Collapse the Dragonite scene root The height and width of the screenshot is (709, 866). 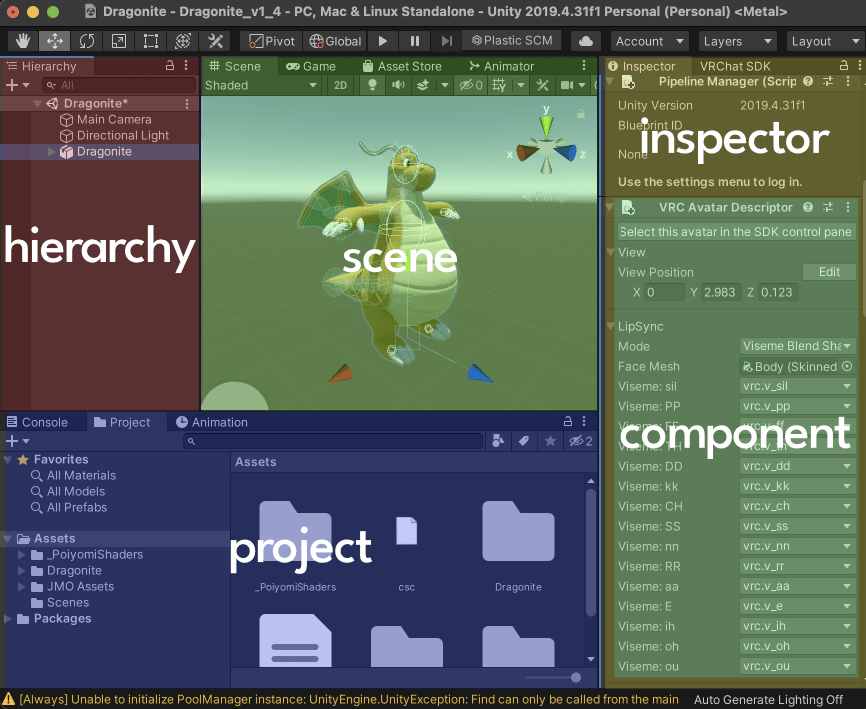(38, 104)
